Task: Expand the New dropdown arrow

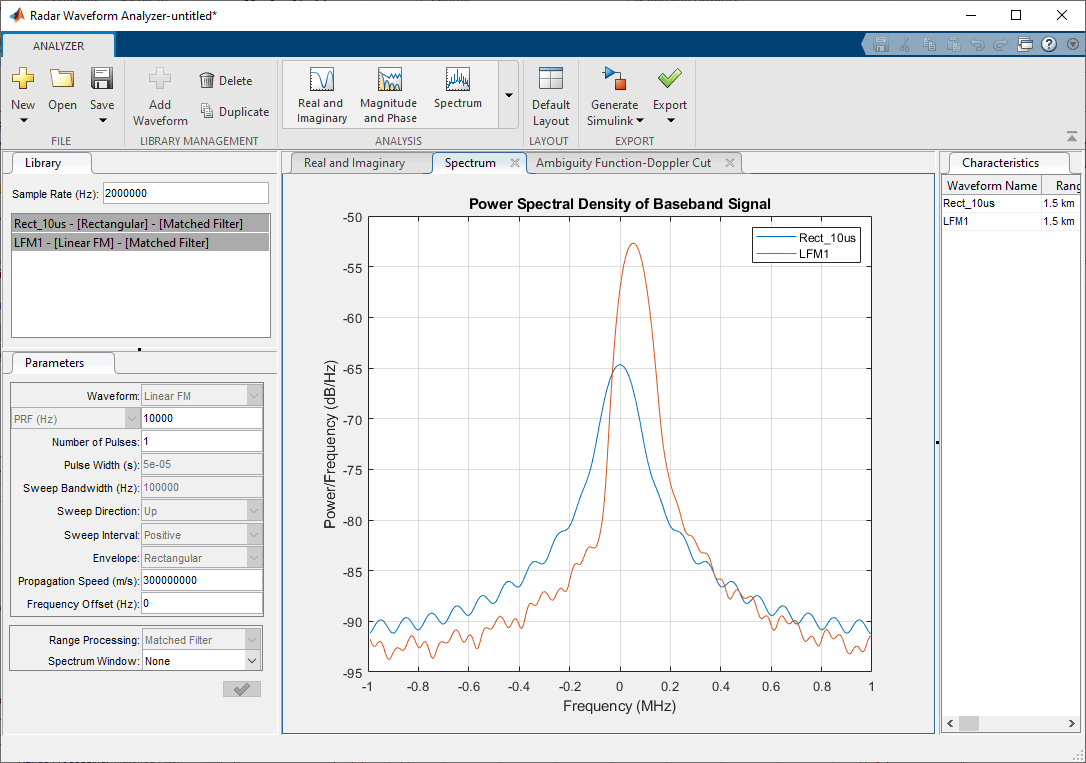Action: pos(24,120)
